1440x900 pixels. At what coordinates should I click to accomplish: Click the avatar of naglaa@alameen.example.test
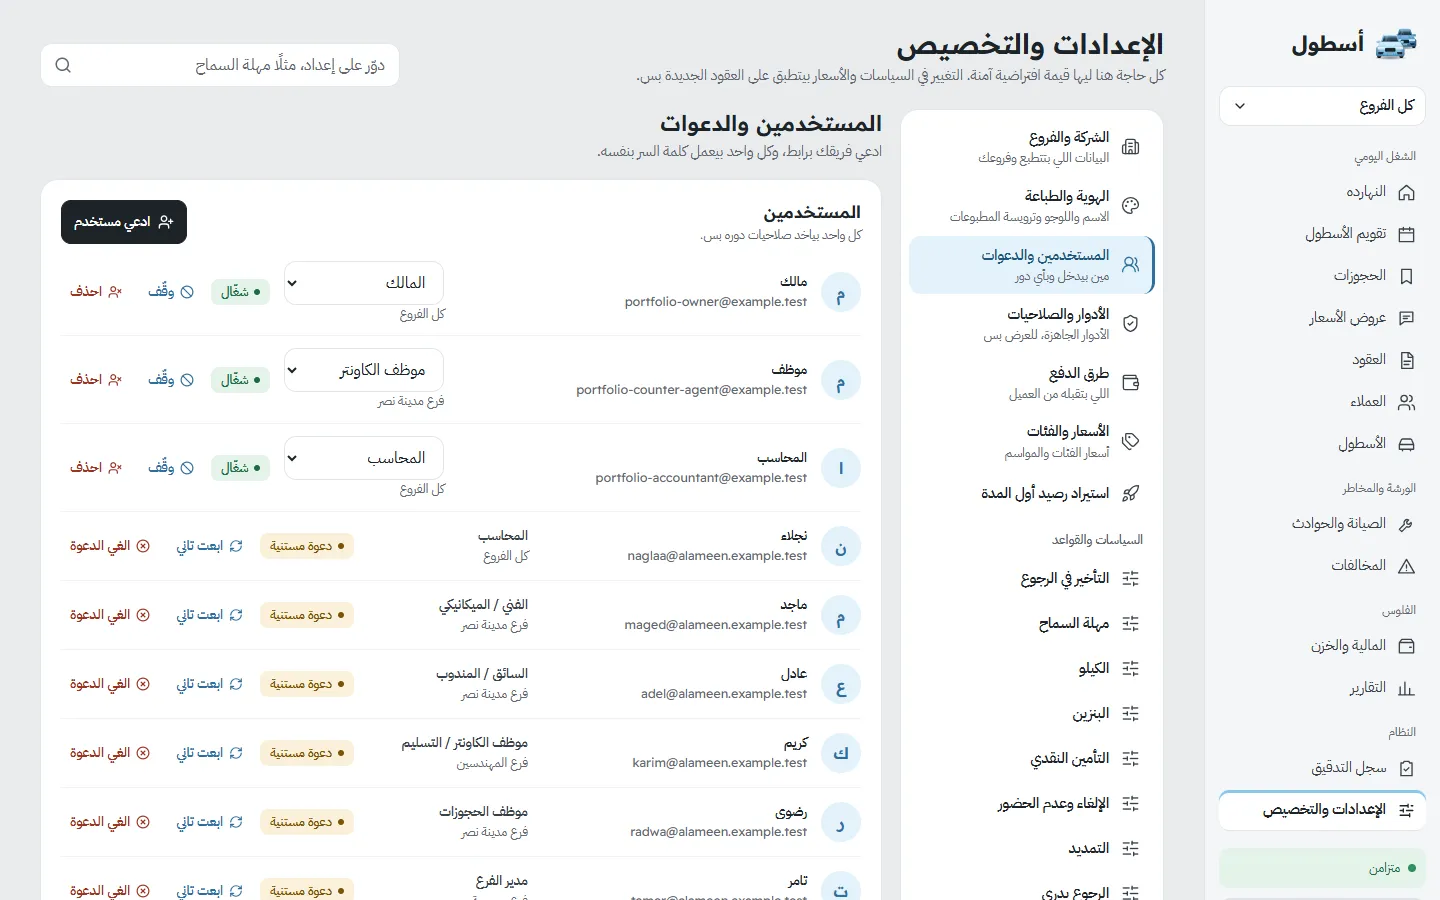click(x=841, y=547)
